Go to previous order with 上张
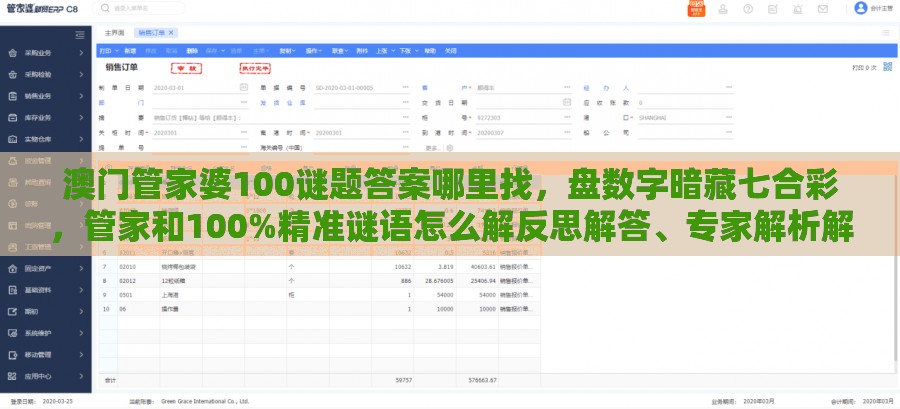 coord(384,50)
